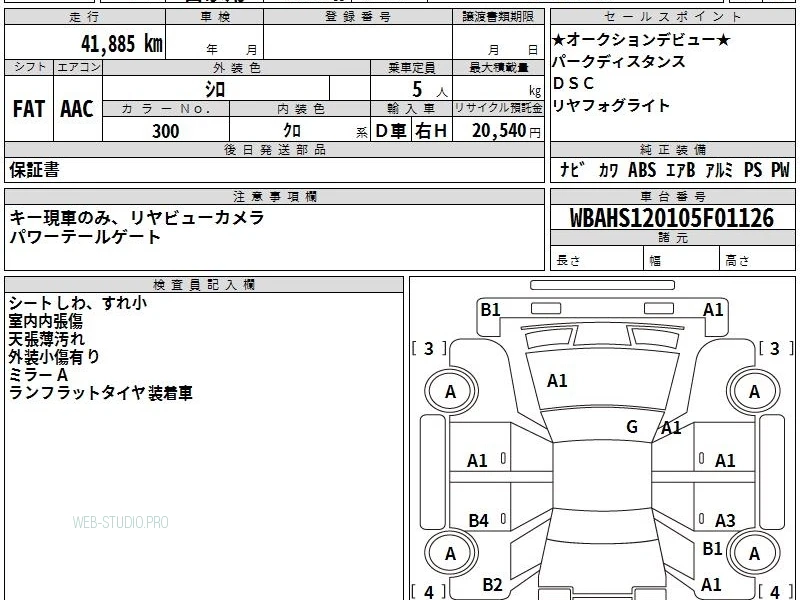Click the セールスポイント header
The image size is (800, 600).
[x=672, y=16]
